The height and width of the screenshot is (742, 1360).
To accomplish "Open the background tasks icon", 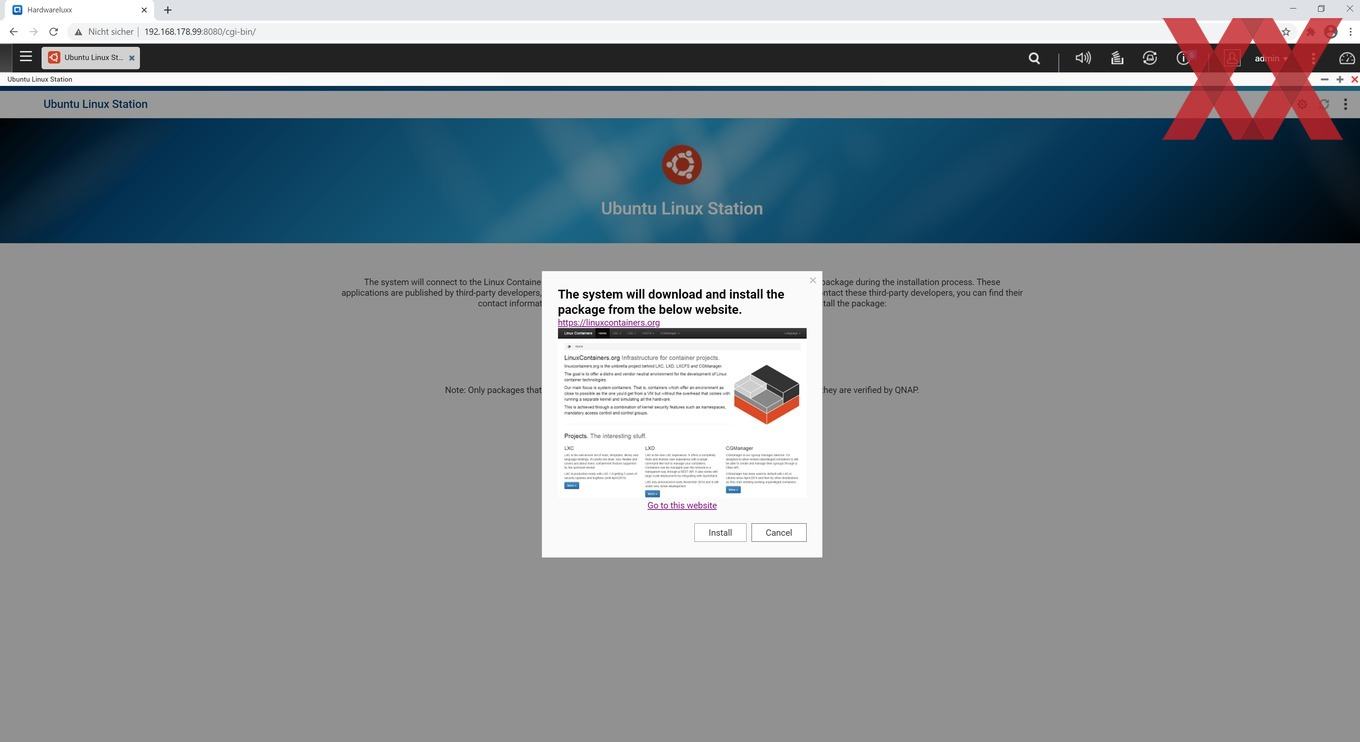I will point(1117,58).
